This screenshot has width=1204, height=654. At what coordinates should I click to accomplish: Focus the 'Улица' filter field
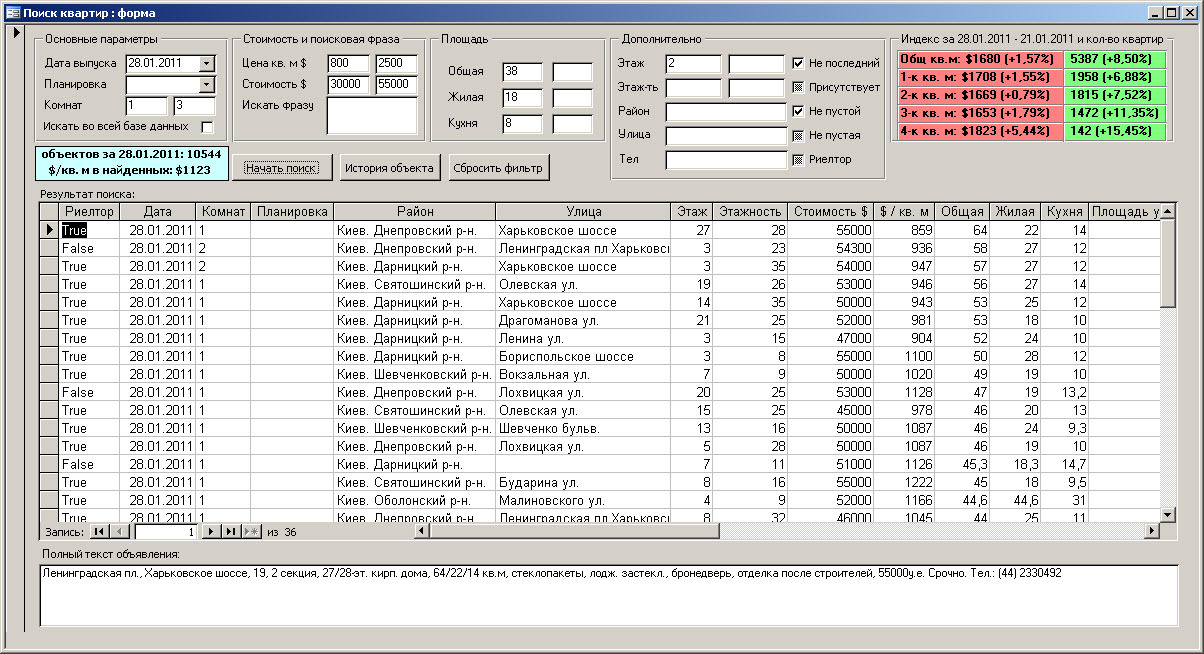tap(726, 136)
